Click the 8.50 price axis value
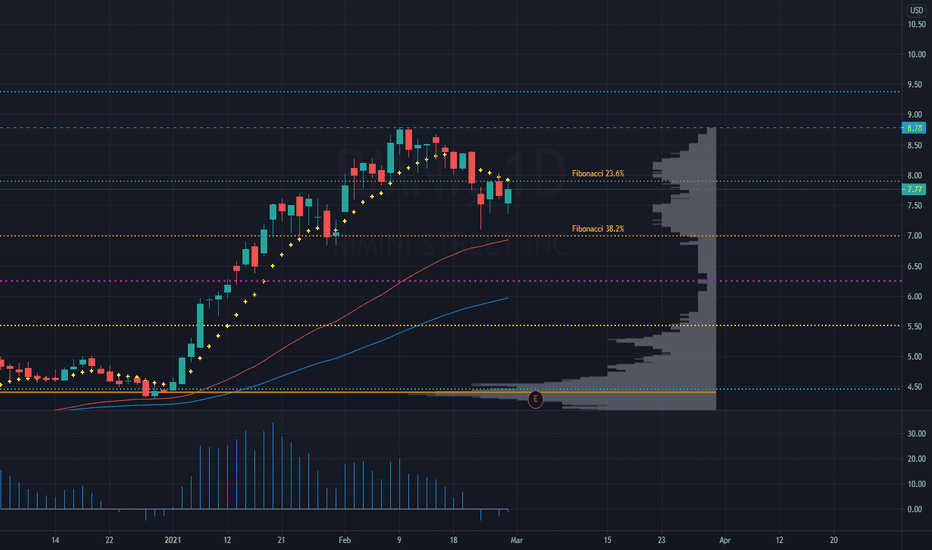This screenshot has height=550, width=932. point(915,146)
